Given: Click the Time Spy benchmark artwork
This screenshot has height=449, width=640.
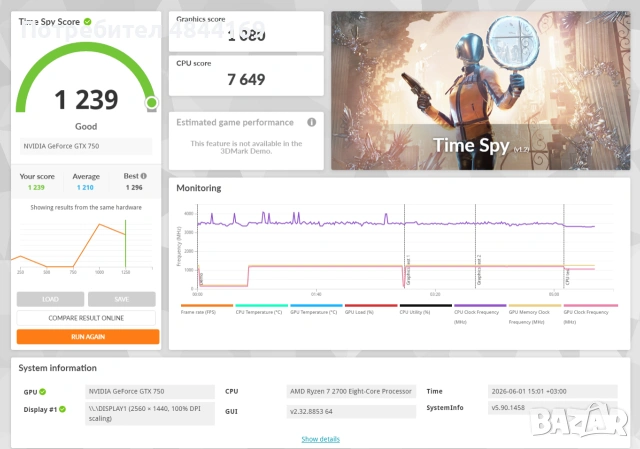Looking at the screenshot, I should (x=480, y=90).
